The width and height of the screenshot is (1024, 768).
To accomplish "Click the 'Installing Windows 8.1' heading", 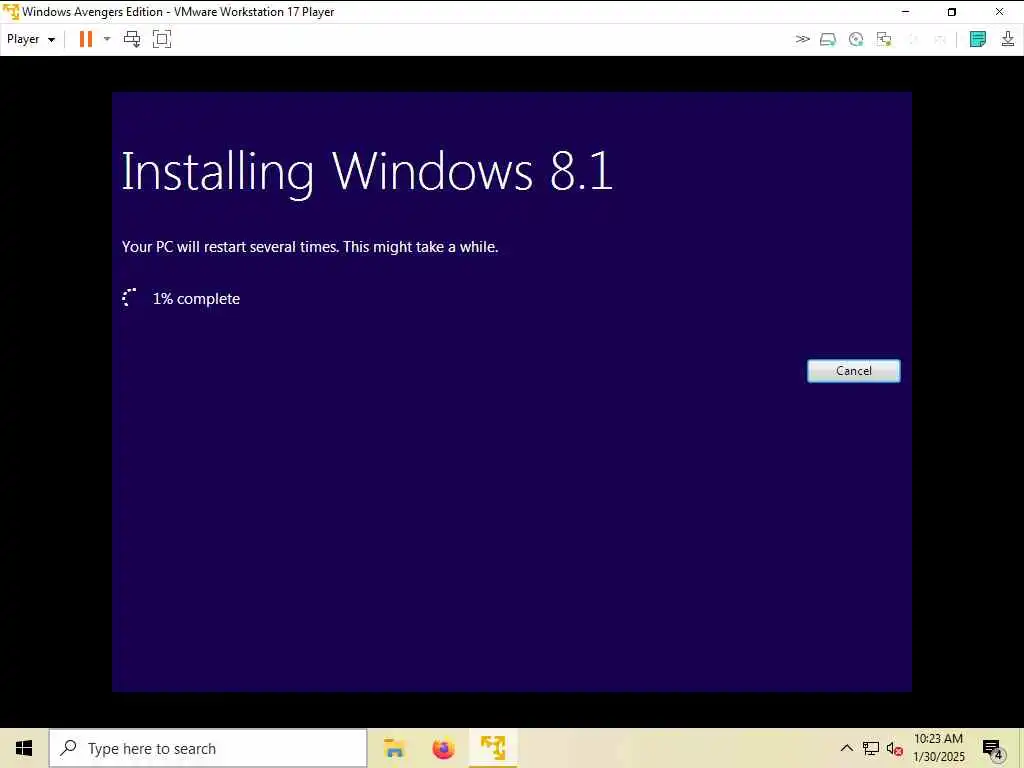I will 367,172.
